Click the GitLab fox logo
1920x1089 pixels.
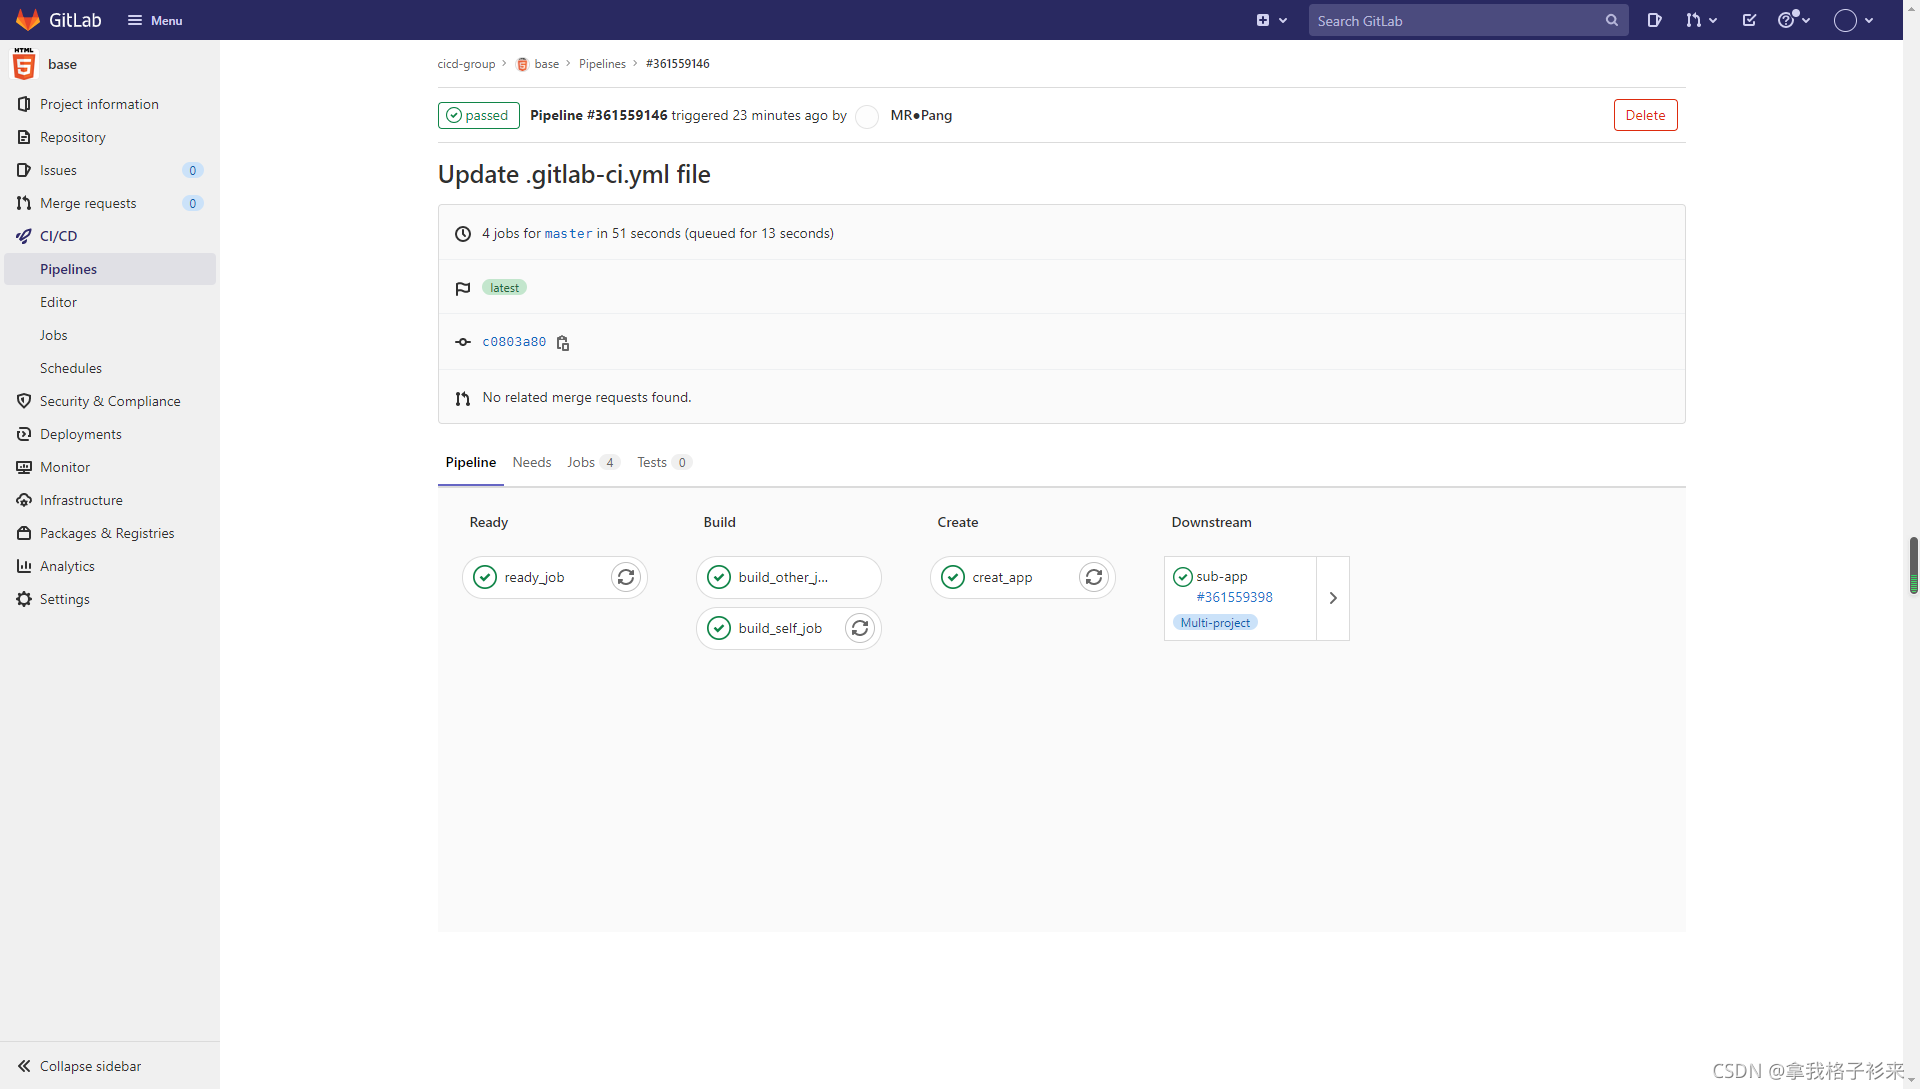click(28, 20)
